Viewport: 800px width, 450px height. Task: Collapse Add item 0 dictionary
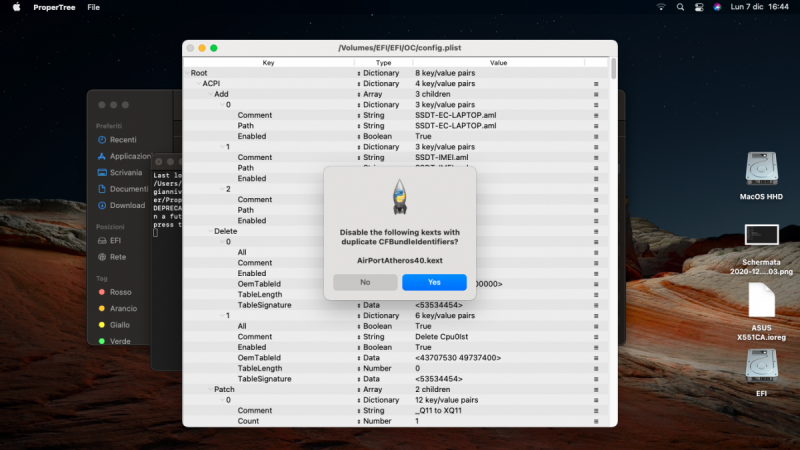point(222,105)
